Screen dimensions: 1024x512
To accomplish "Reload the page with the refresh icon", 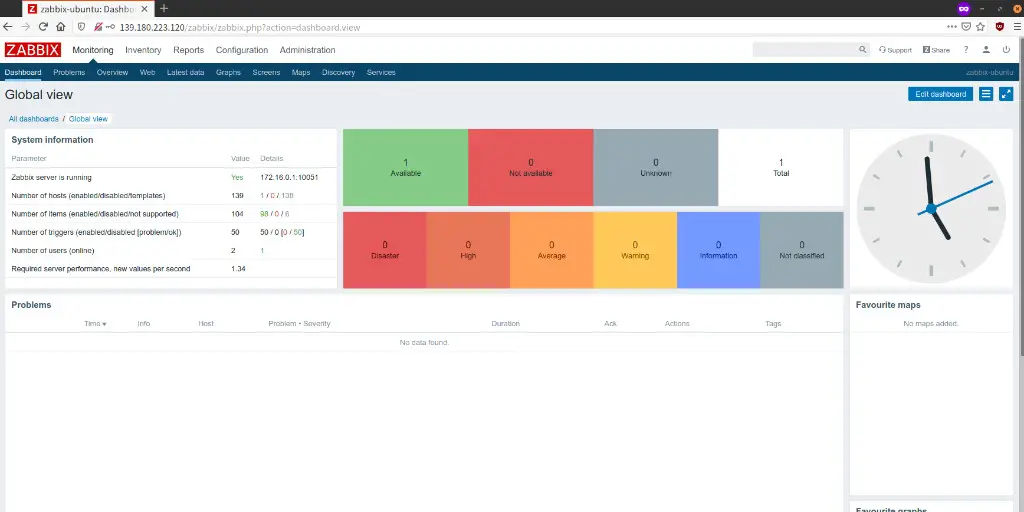I will click(x=43, y=27).
